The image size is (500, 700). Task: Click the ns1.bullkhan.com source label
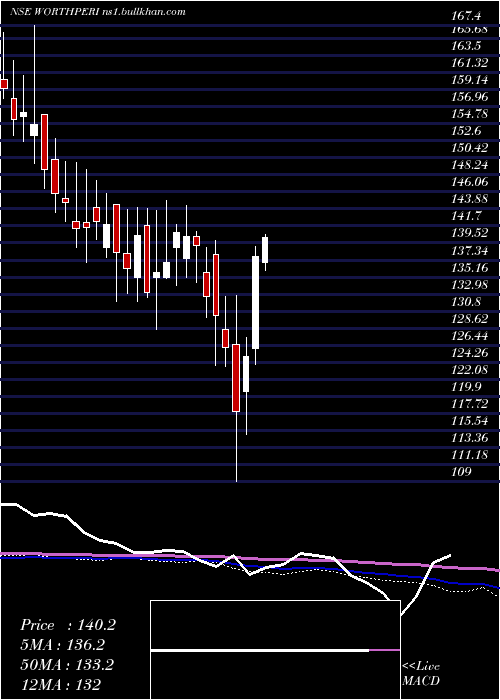tap(144, 12)
